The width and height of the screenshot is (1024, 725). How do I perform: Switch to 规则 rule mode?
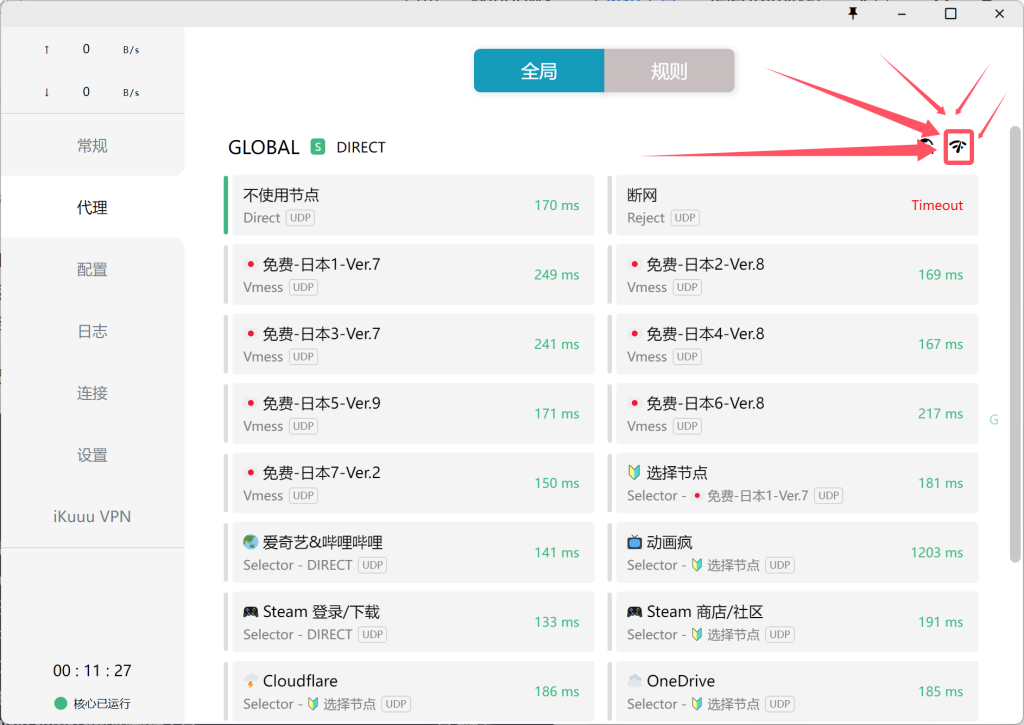669,71
